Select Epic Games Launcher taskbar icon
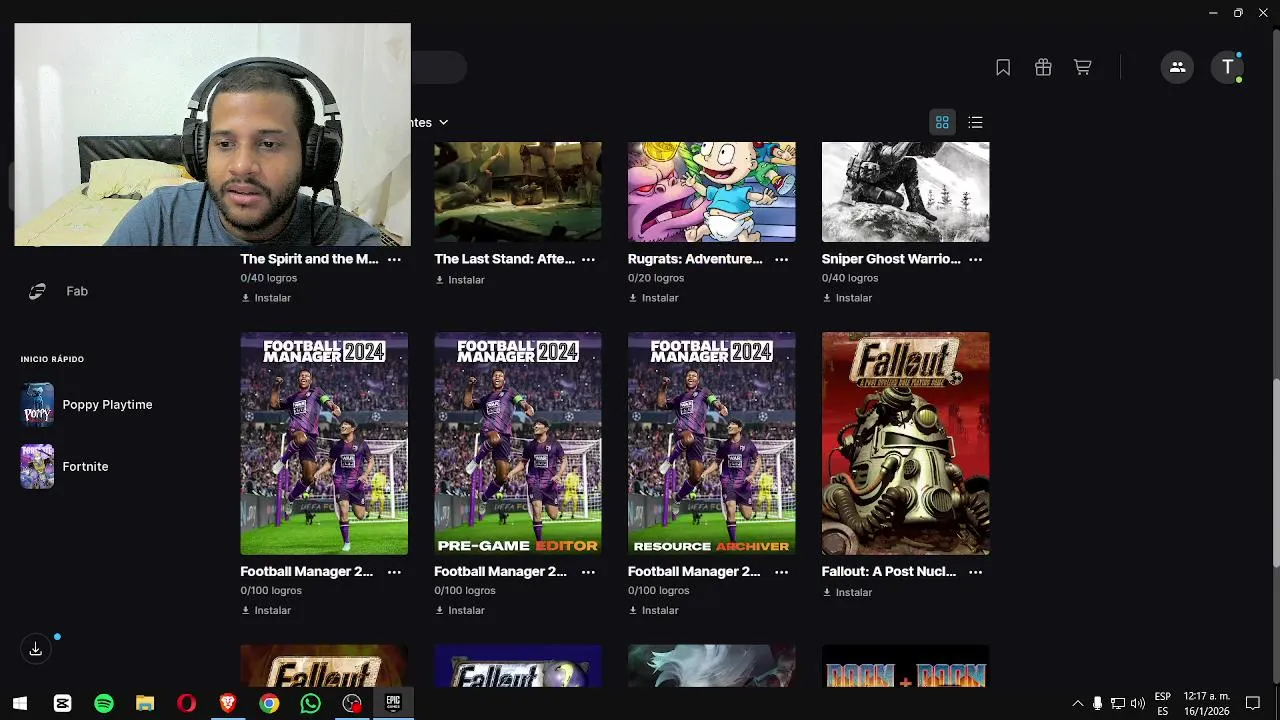The width and height of the screenshot is (1280, 720). [x=393, y=704]
